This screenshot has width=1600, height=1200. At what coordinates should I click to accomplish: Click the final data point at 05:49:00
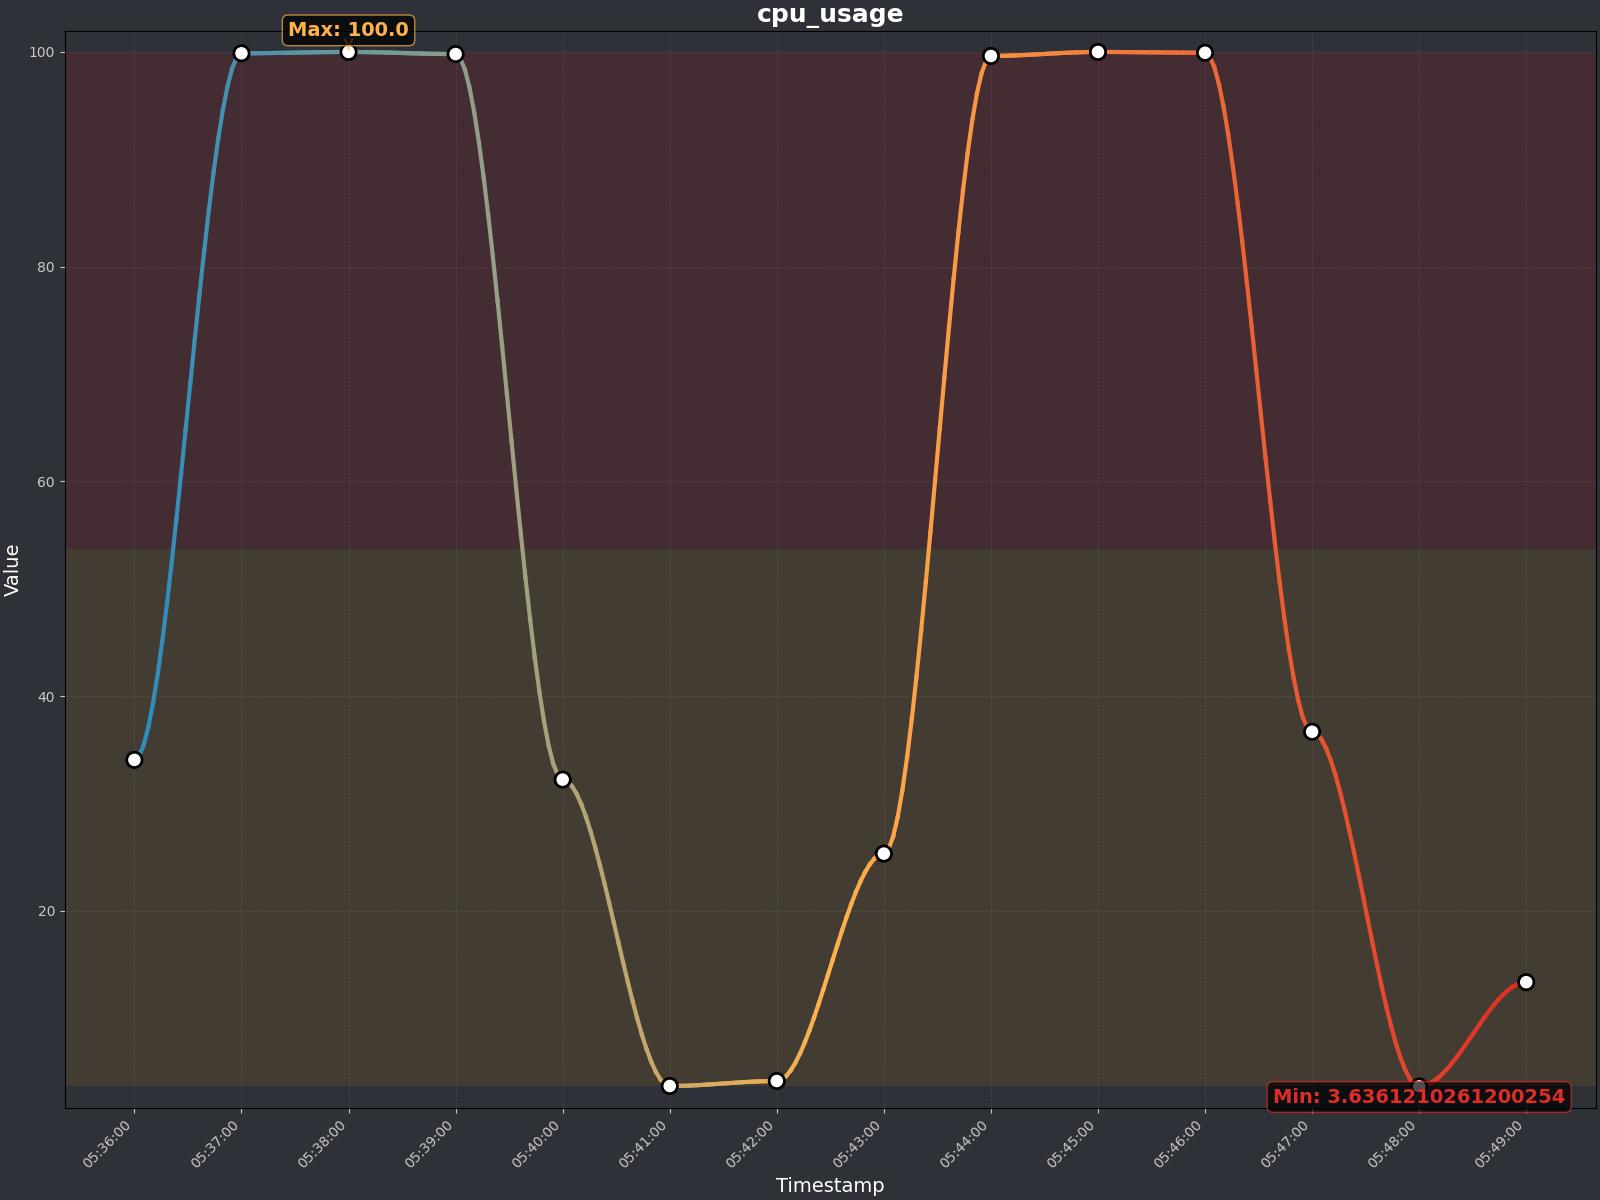click(x=1525, y=982)
